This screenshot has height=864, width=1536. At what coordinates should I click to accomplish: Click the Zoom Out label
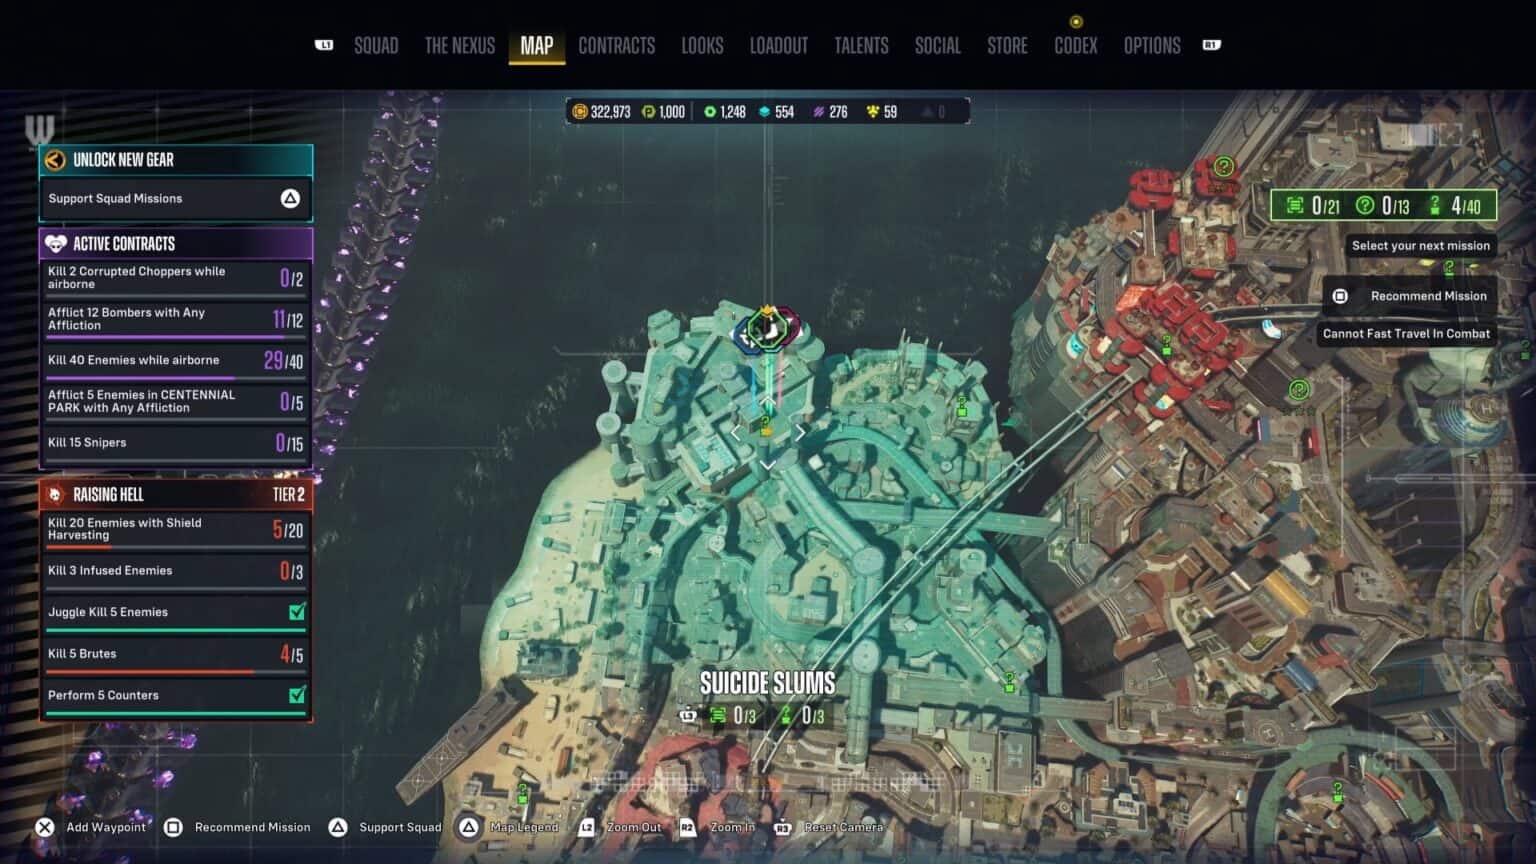(x=634, y=827)
